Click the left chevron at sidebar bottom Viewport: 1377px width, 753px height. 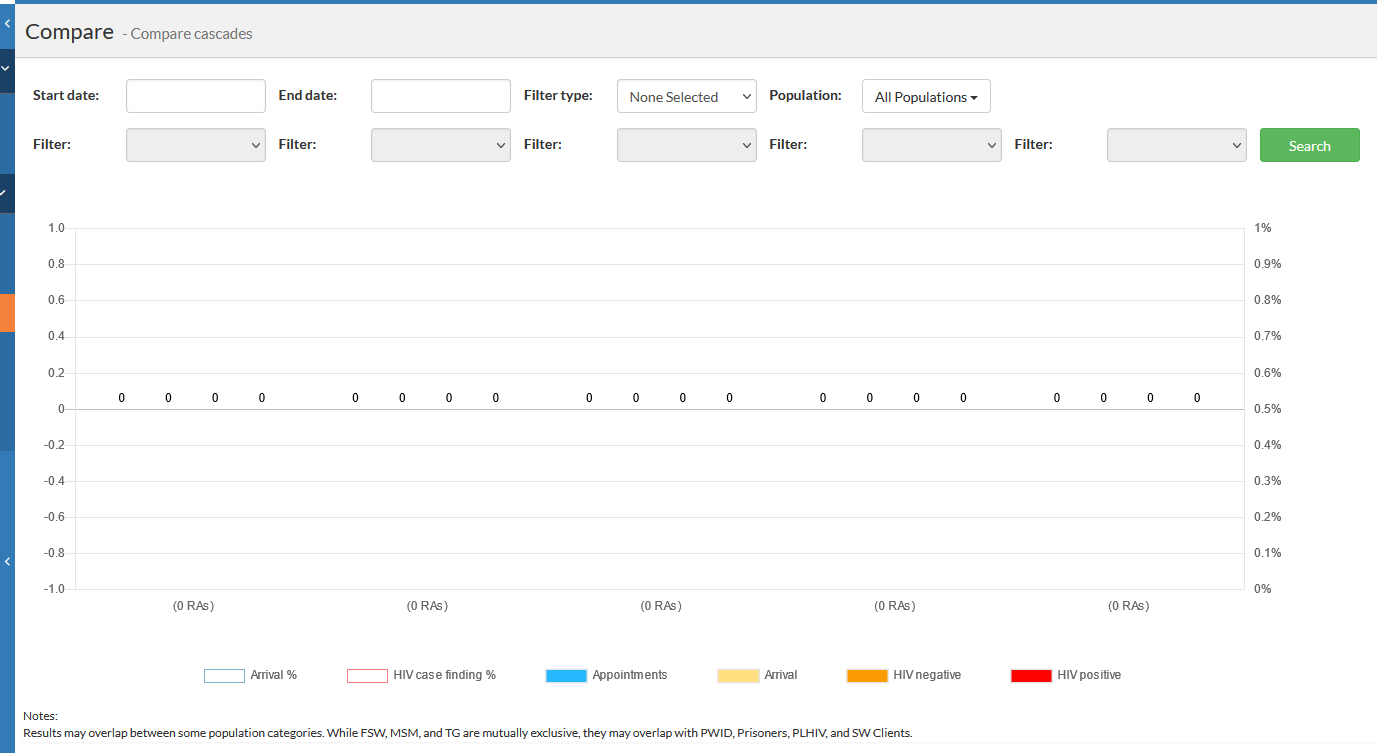(x=7, y=562)
